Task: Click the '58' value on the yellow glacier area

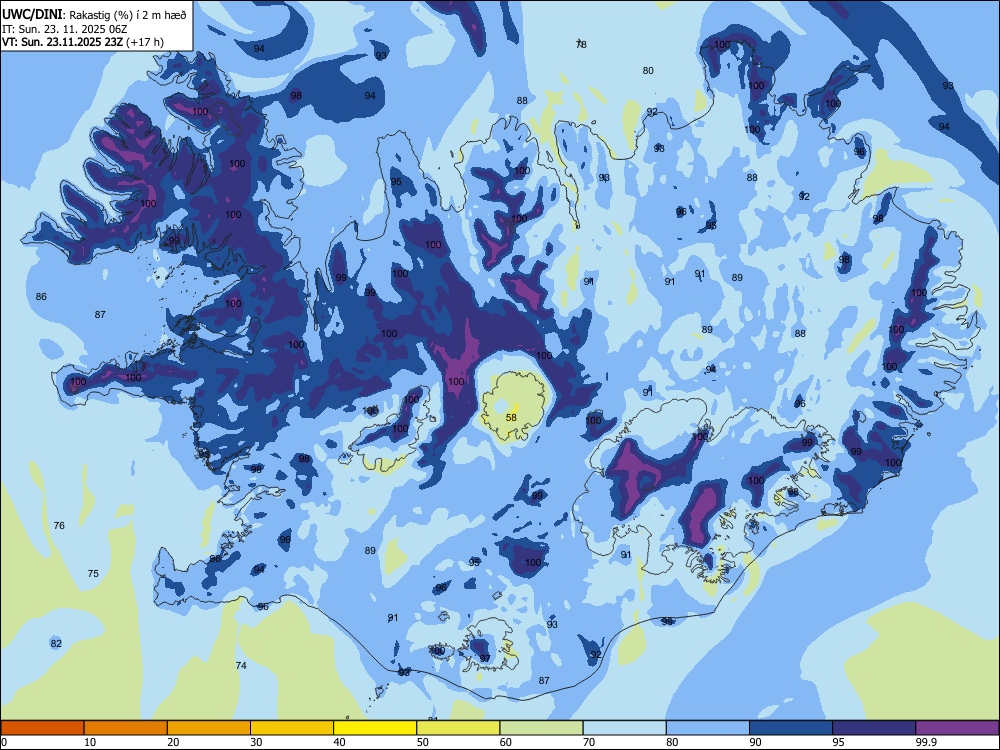Action: [x=511, y=418]
